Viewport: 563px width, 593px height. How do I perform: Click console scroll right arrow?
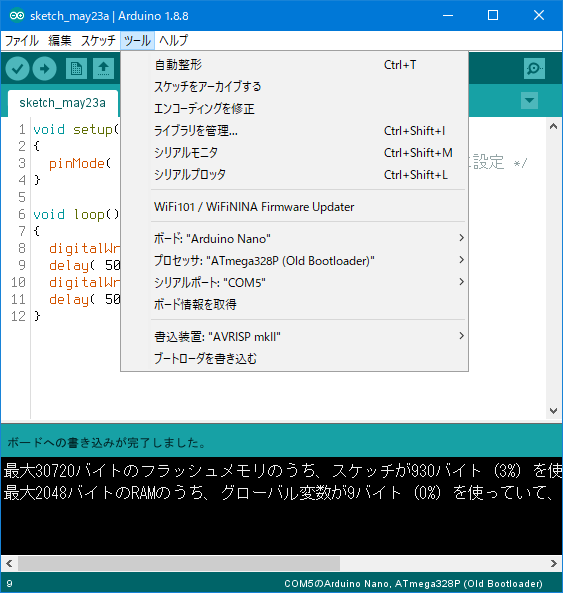(x=554, y=564)
